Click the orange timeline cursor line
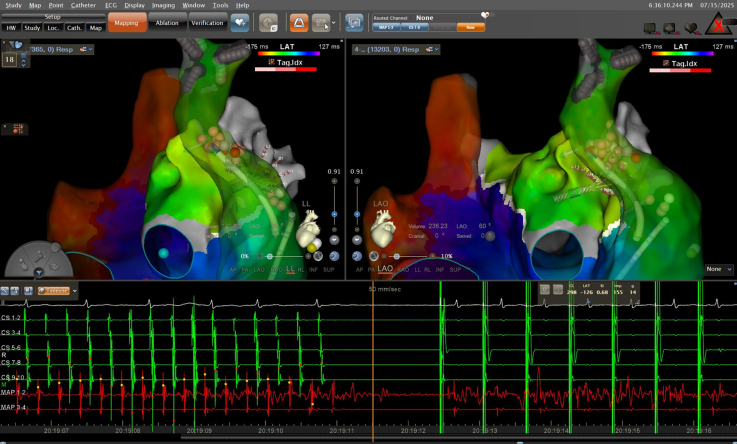This screenshot has height=444, width=737. (x=373, y=362)
